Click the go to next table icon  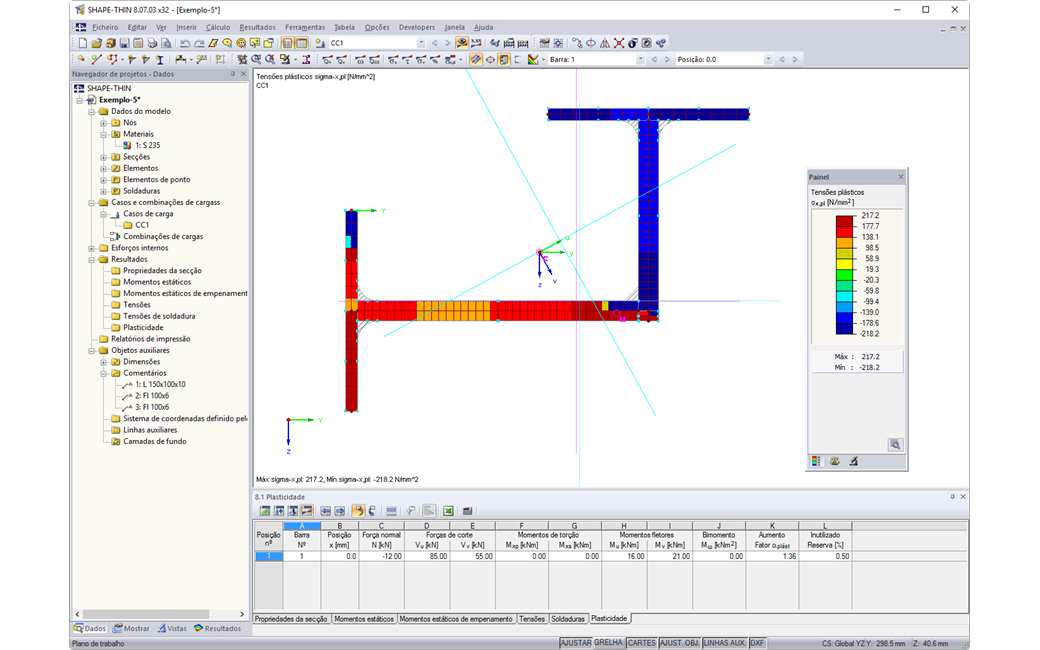(340, 511)
